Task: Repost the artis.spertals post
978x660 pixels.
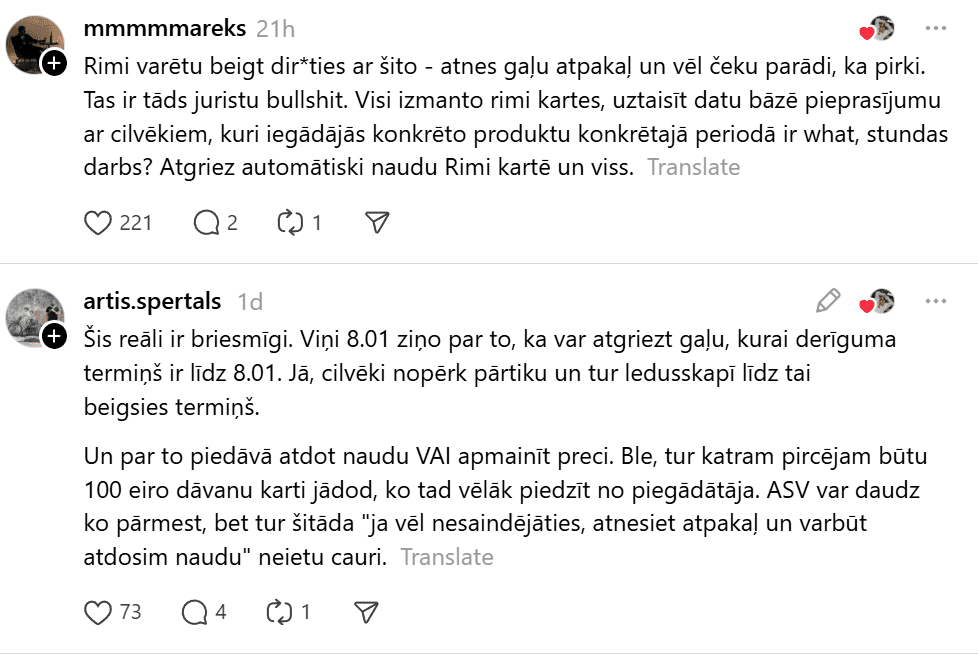Action: tap(280, 611)
